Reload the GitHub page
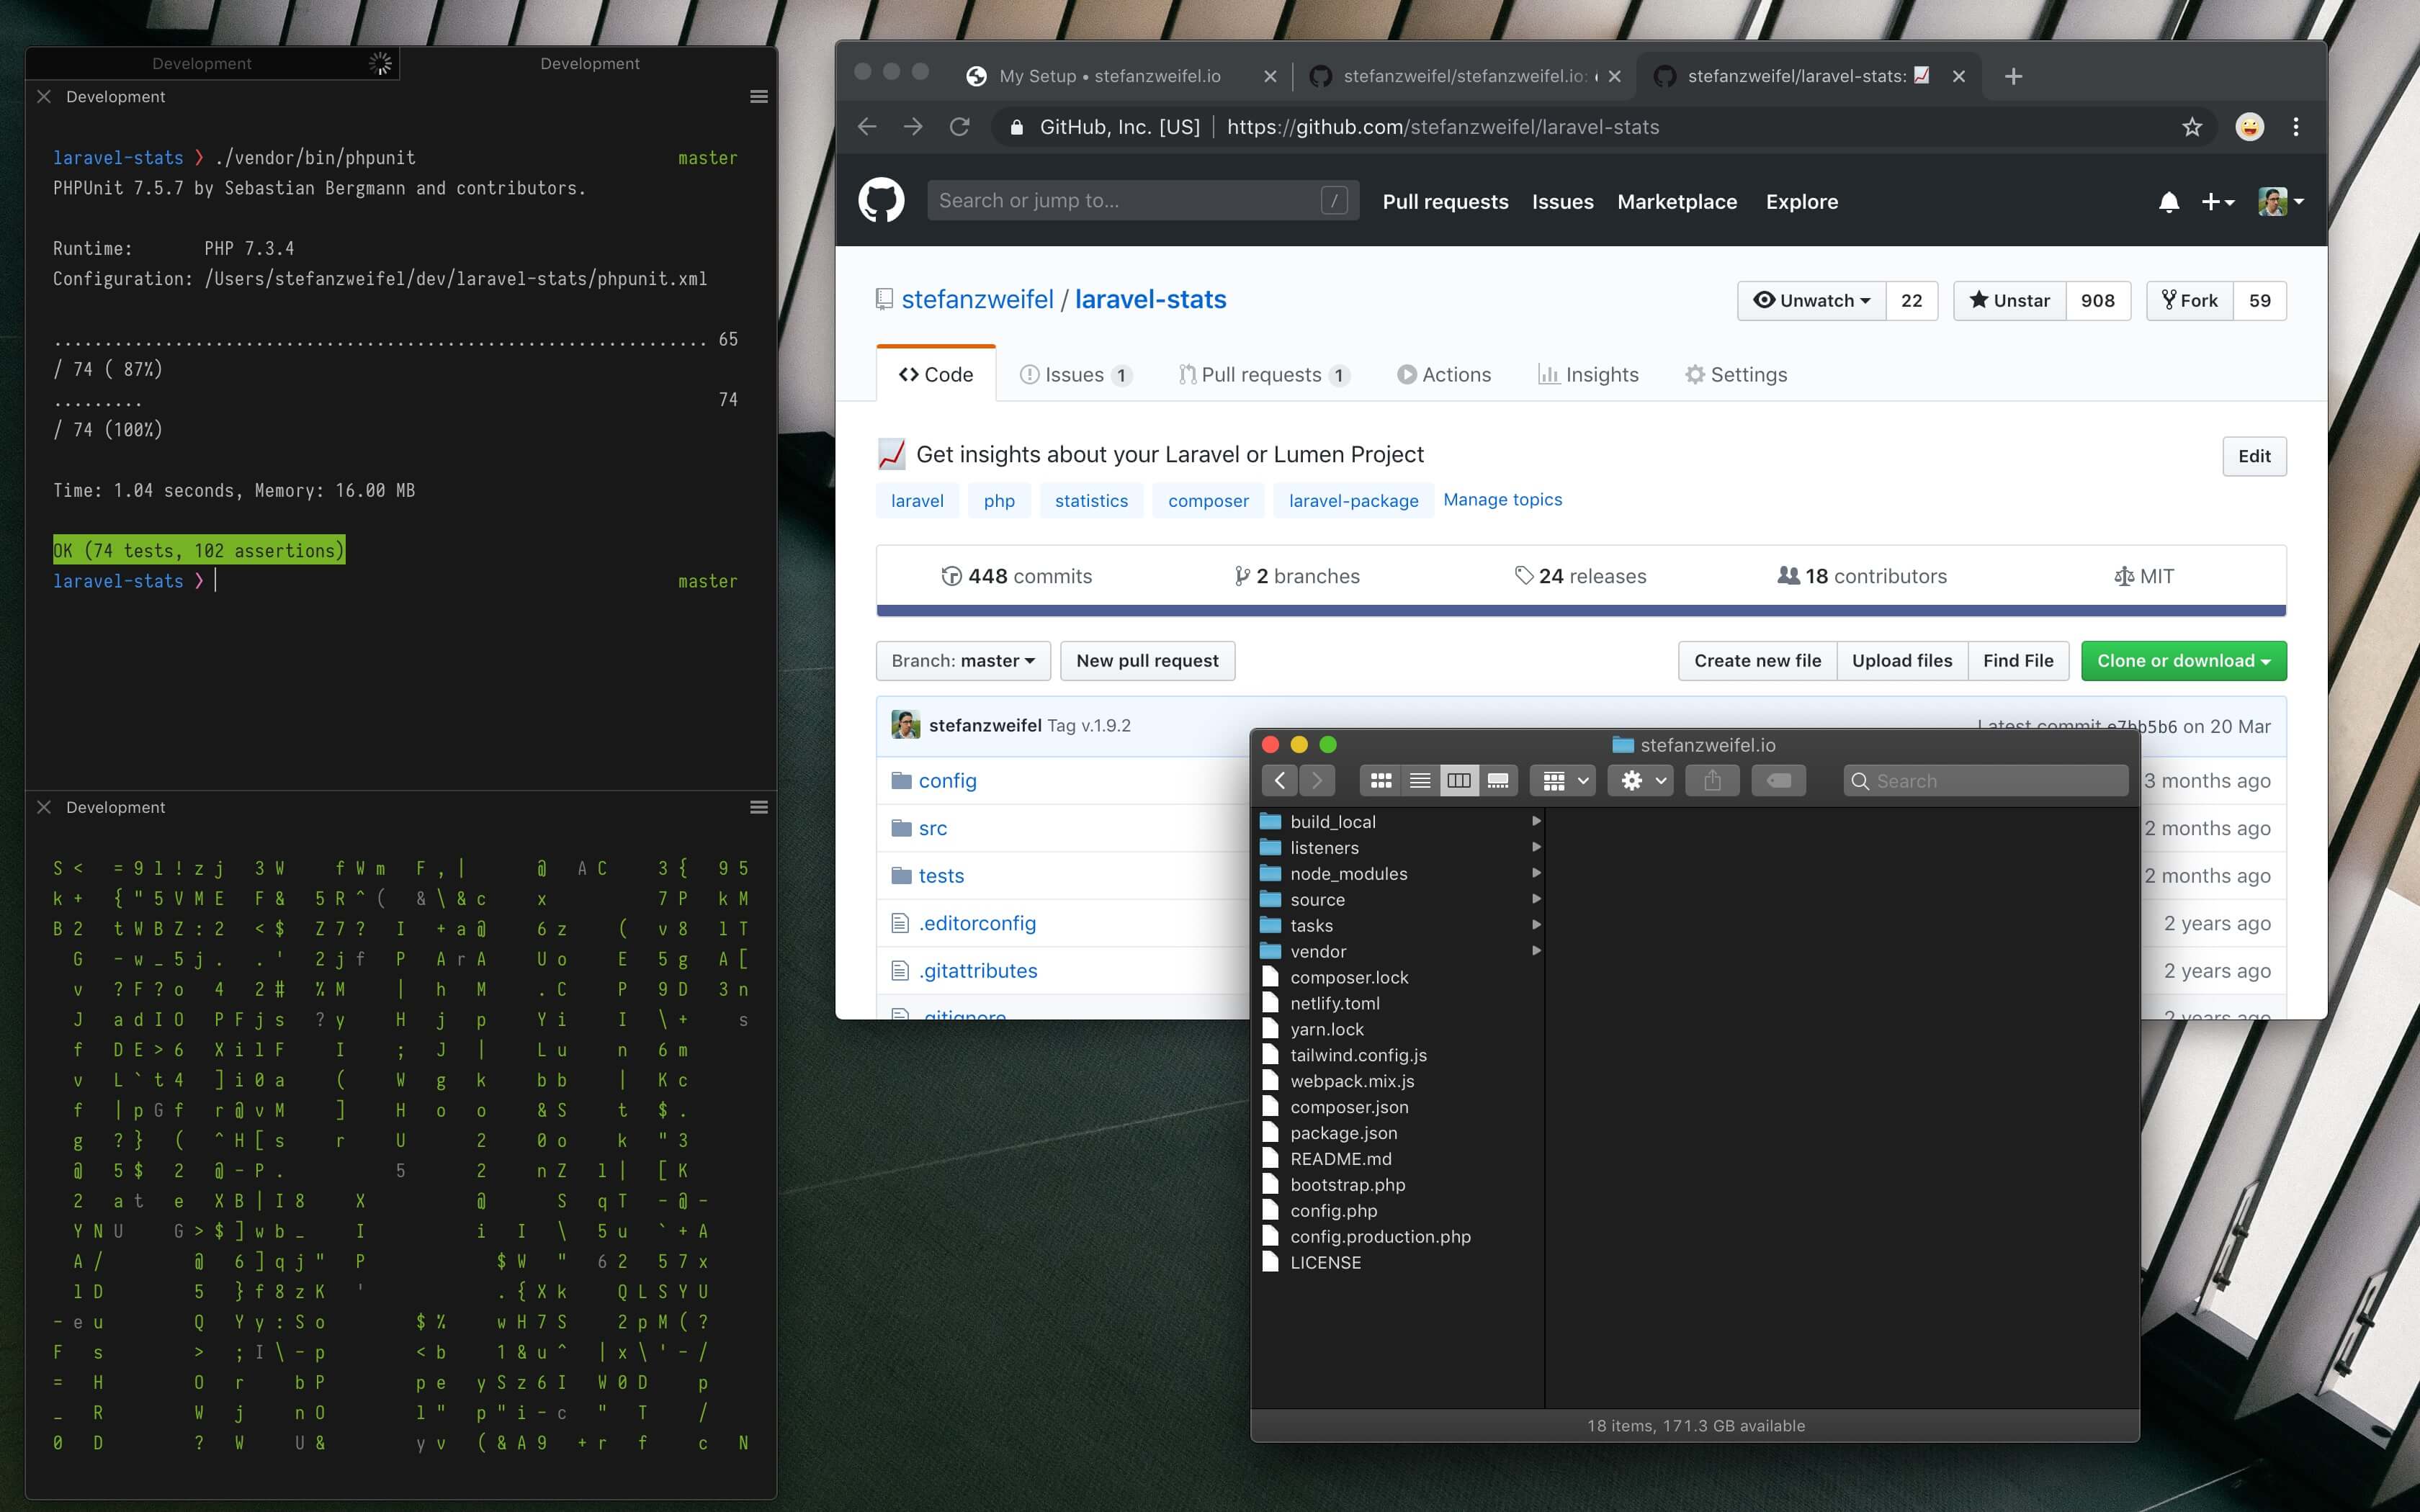Viewport: 2420px width, 1512px height. [959, 127]
